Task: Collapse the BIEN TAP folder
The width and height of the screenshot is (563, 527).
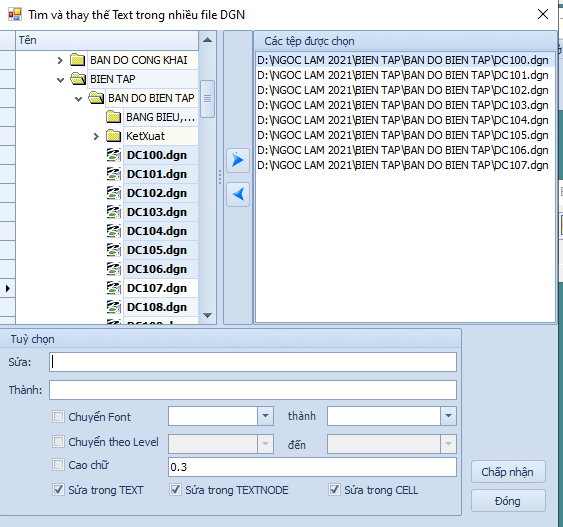Action: coord(60,79)
